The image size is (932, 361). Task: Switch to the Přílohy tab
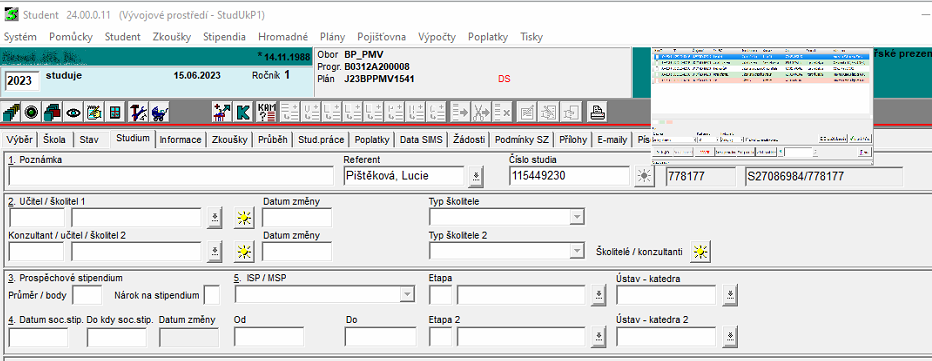[573, 140]
